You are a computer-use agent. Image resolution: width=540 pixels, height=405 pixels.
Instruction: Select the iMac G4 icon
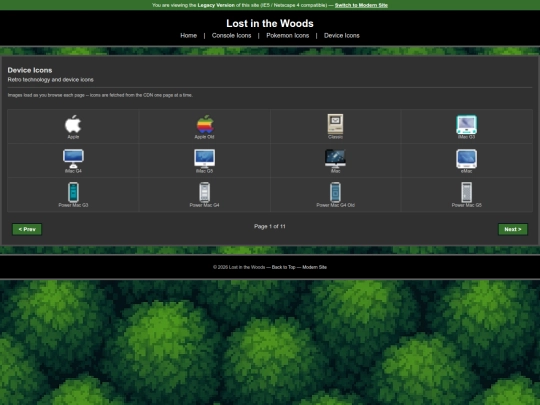coord(73,158)
